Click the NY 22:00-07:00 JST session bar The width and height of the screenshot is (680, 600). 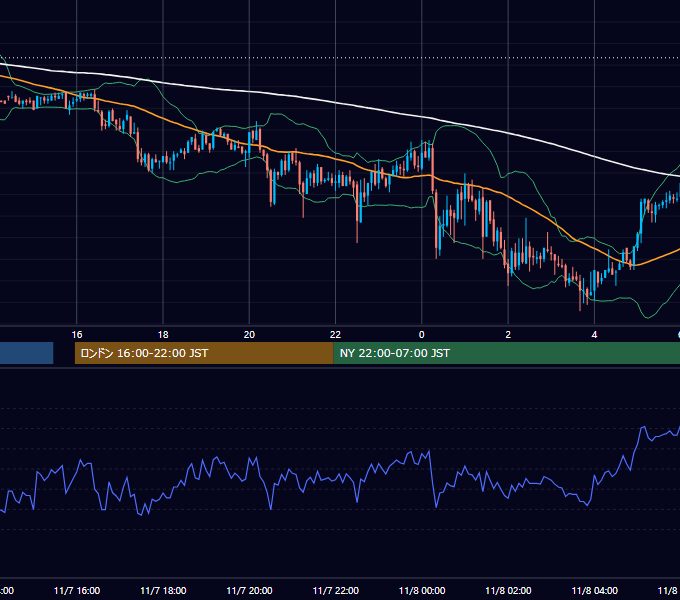(x=507, y=353)
